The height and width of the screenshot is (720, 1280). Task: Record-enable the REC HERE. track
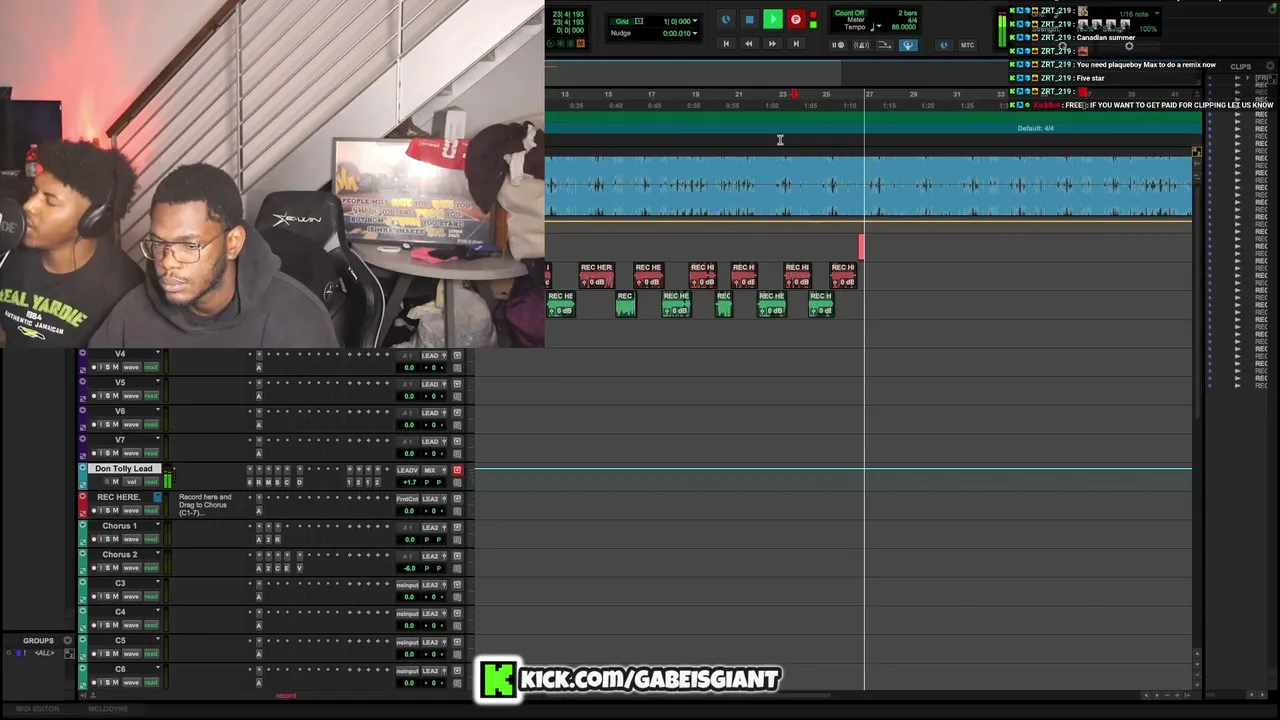(95, 511)
